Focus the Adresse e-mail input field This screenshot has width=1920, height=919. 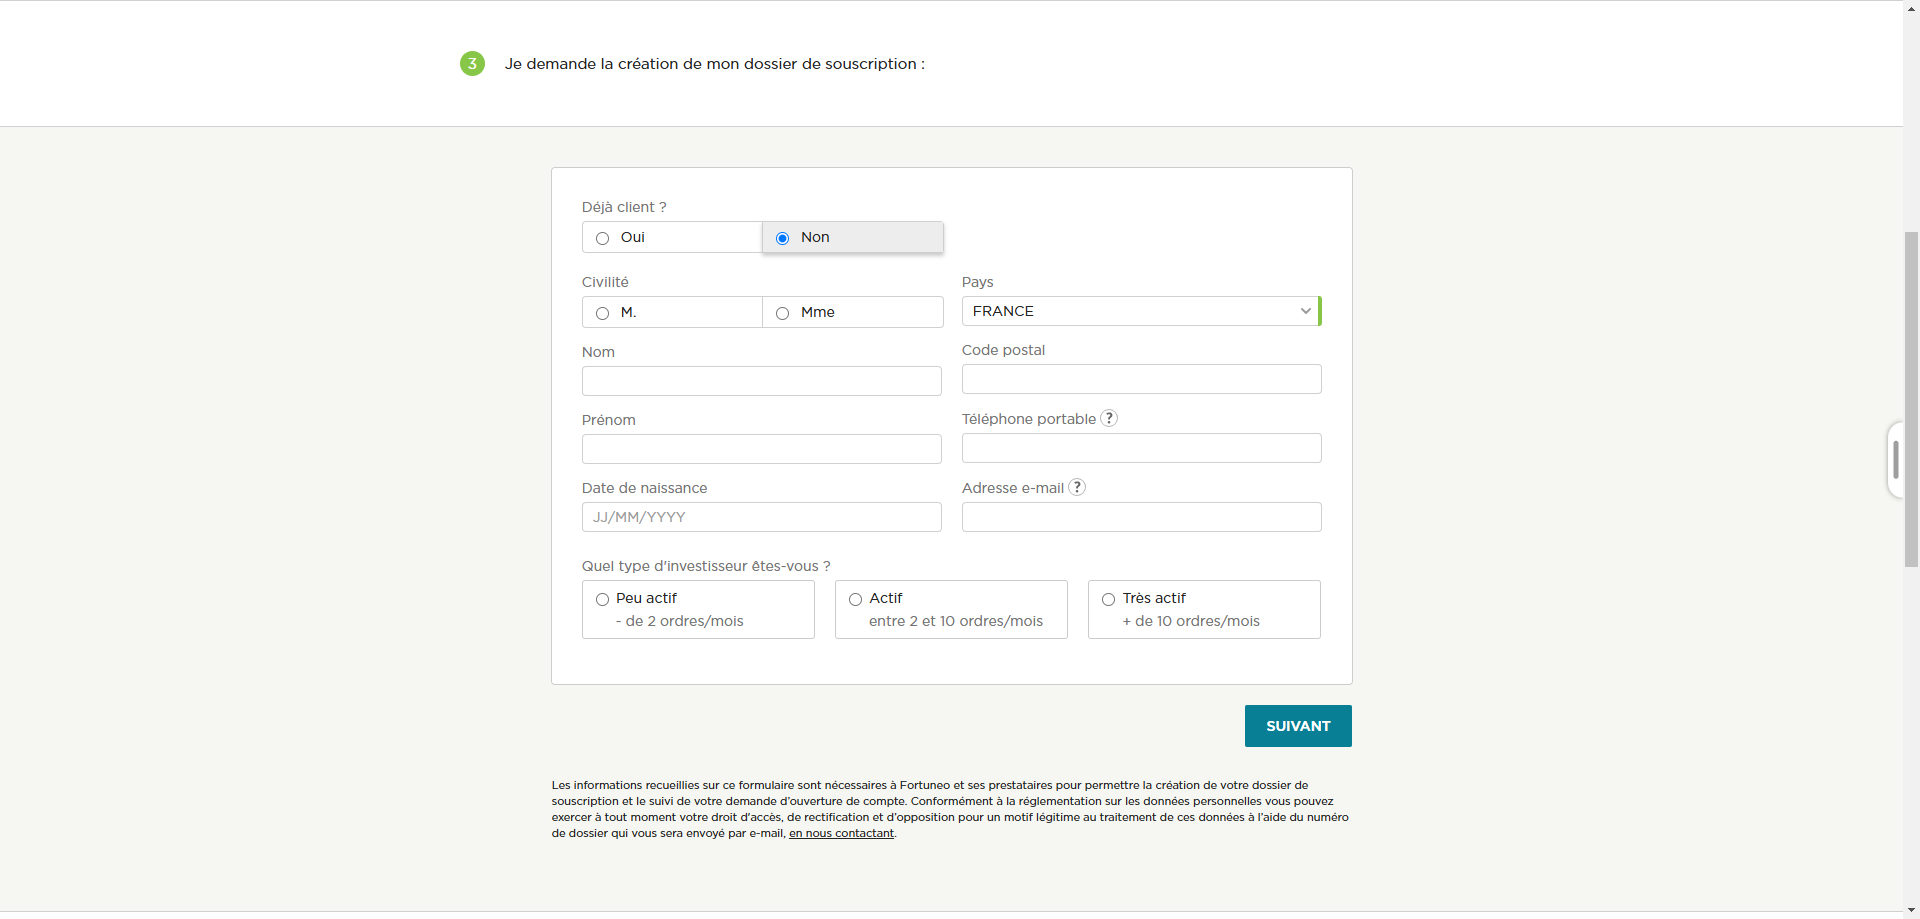pyautogui.click(x=1141, y=517)
